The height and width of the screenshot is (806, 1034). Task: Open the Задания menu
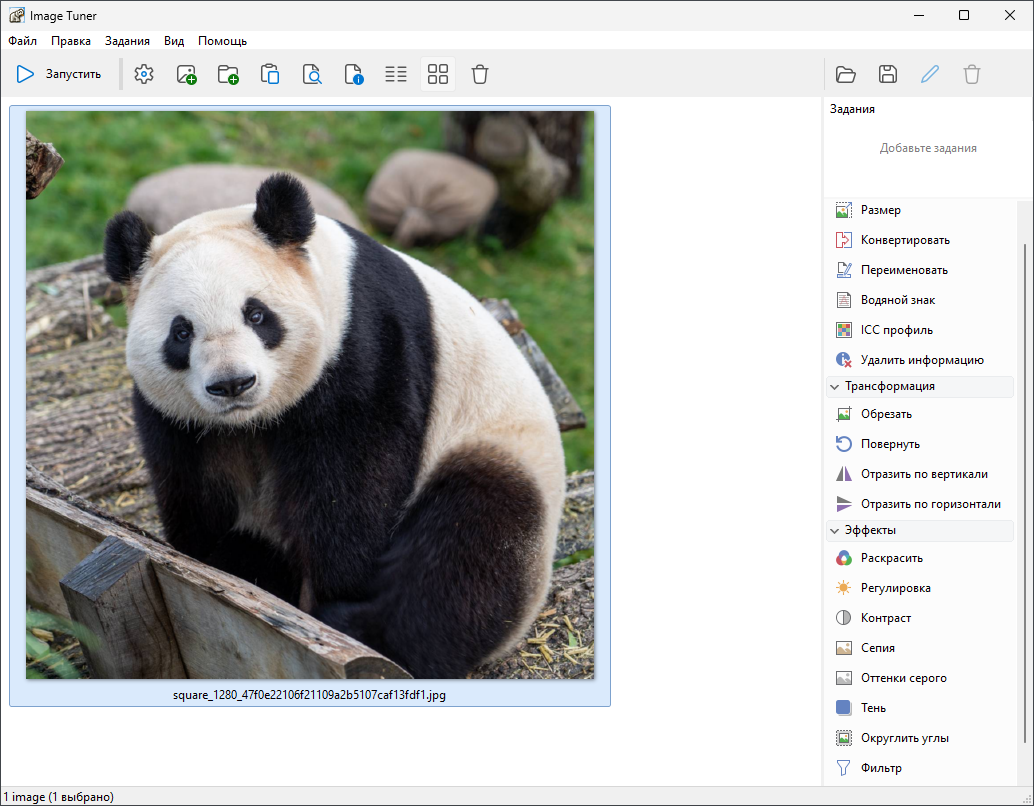coord(127,41)
